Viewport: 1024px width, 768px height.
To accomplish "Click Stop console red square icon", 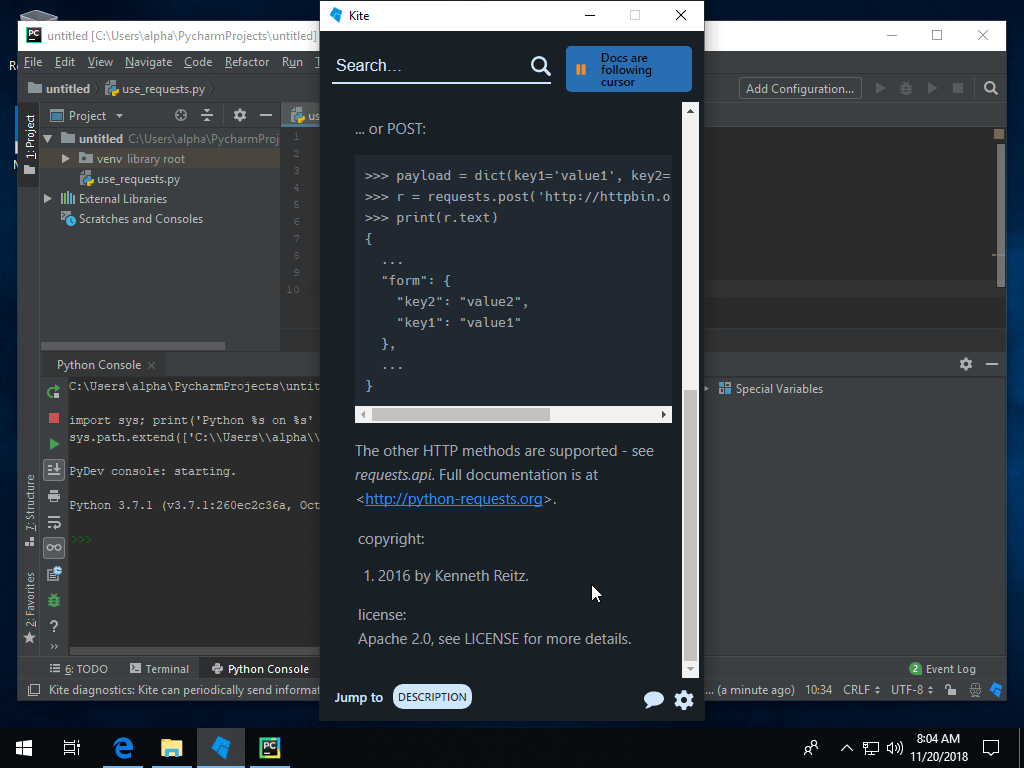I will (x=54, y=418).
